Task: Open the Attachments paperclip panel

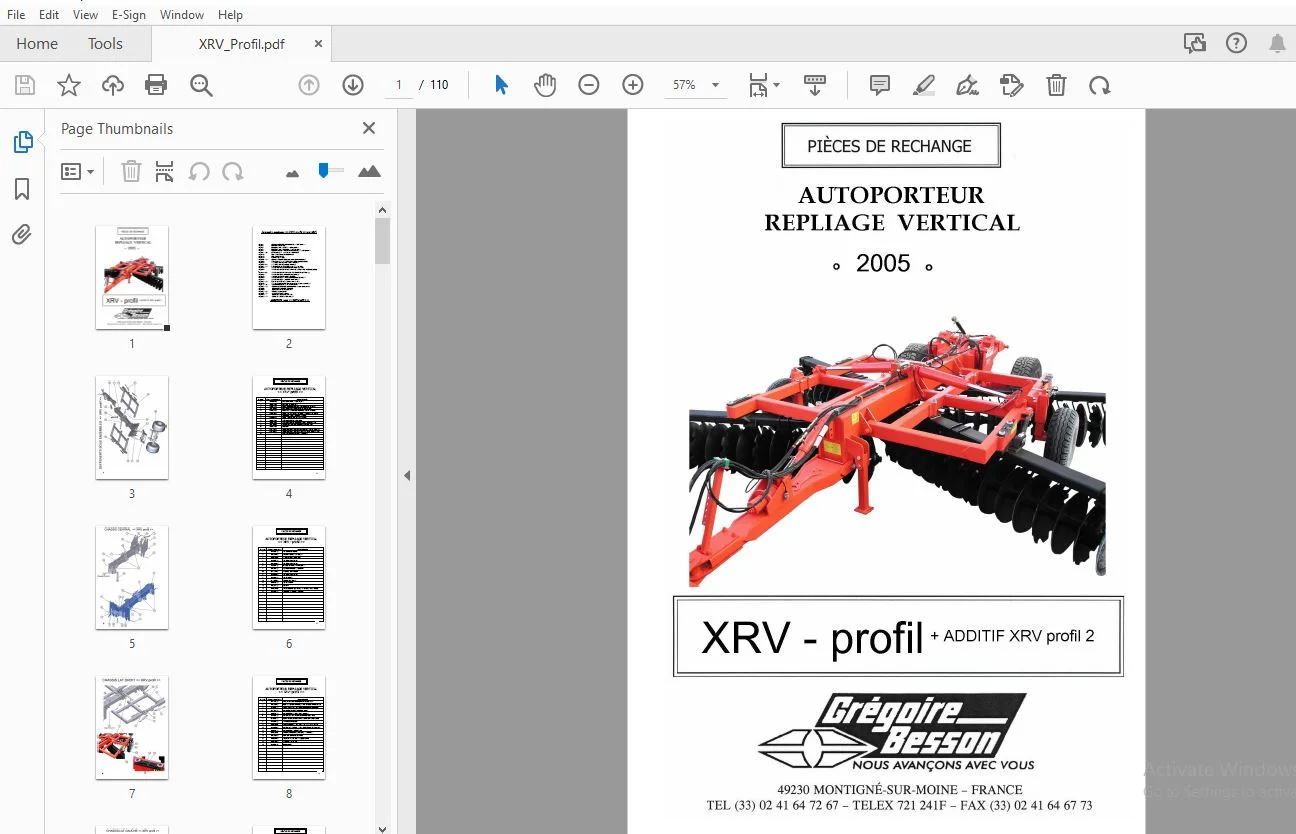Action: pos(22,235)
